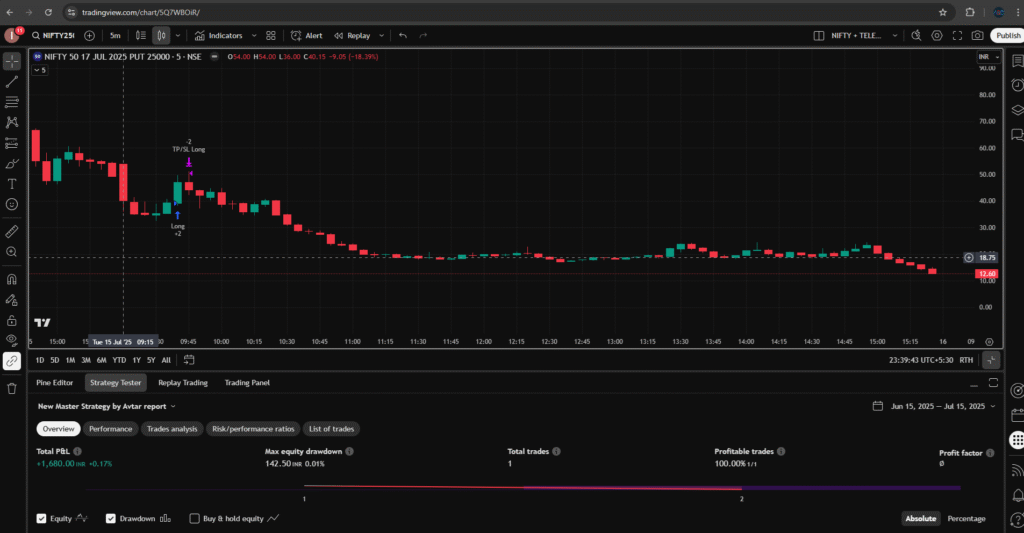
Task: Maximize the Strategy Tester panel
Action: pyautogui.click(x=993, y=383)
